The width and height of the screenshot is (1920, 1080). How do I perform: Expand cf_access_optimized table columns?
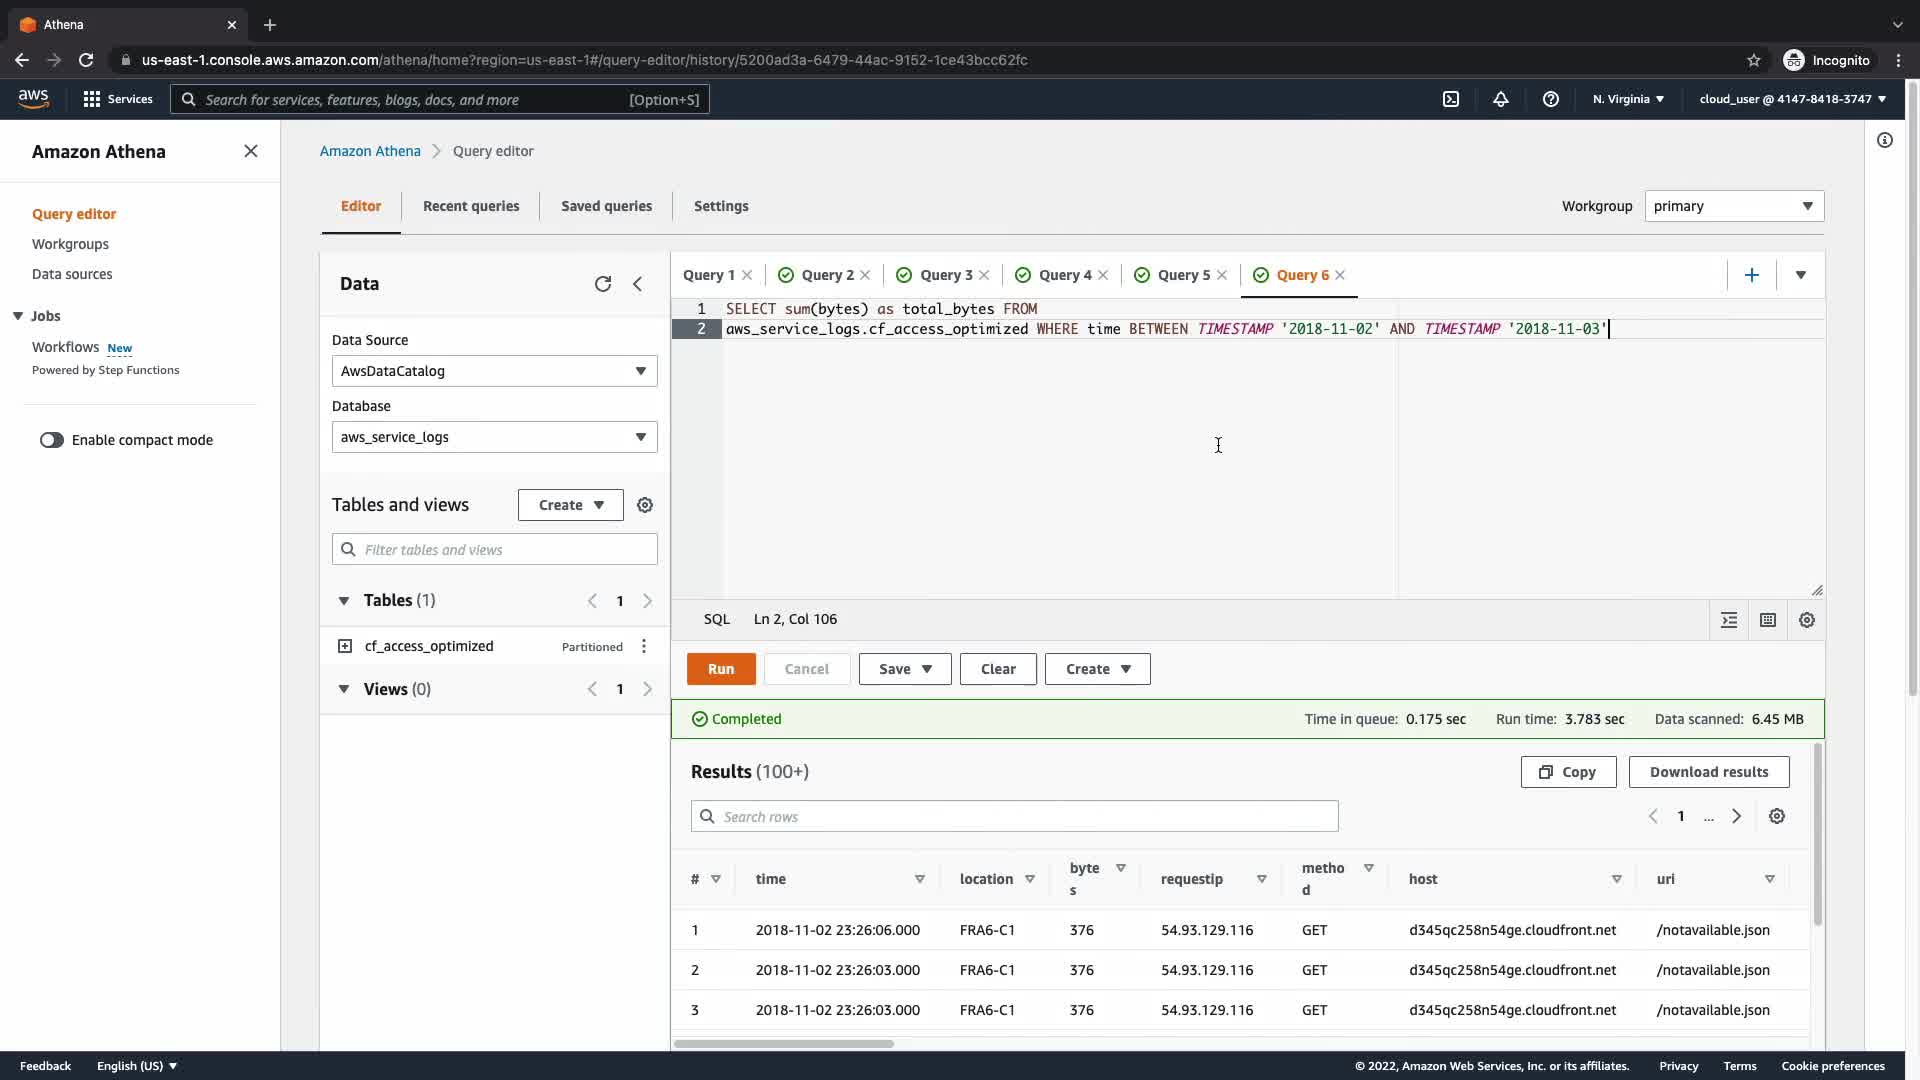tap(345, 646)
